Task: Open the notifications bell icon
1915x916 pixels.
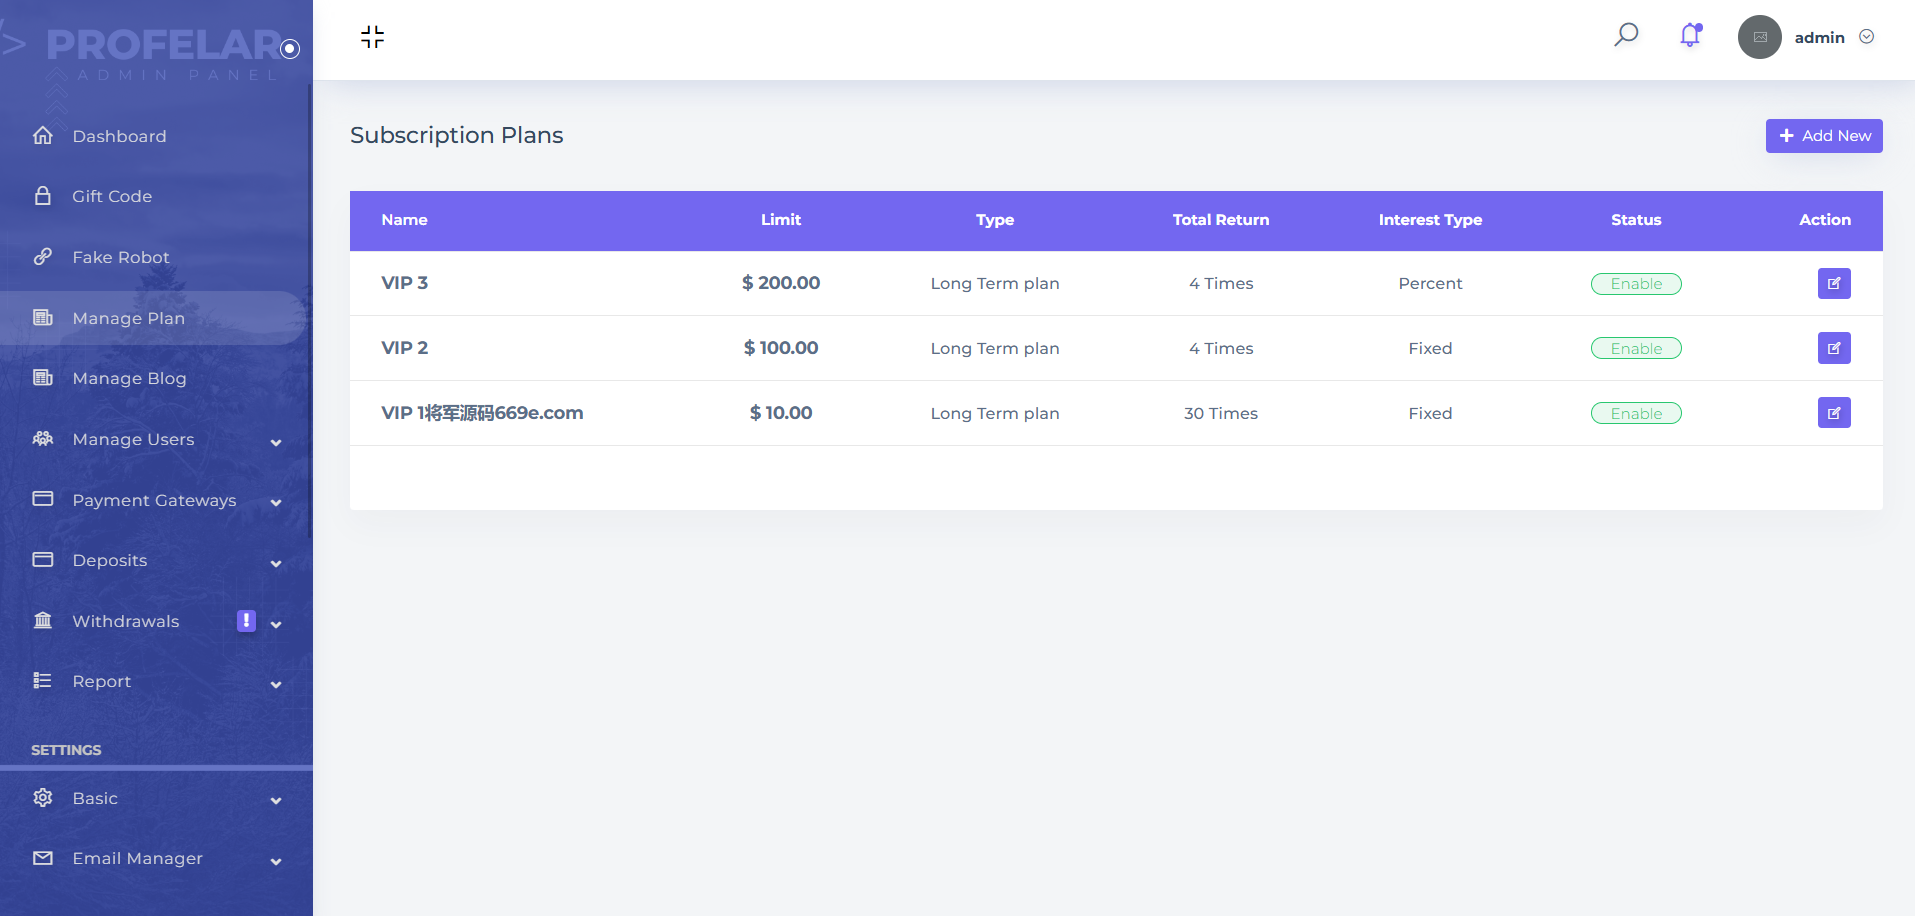Action: click(1690, 36)
